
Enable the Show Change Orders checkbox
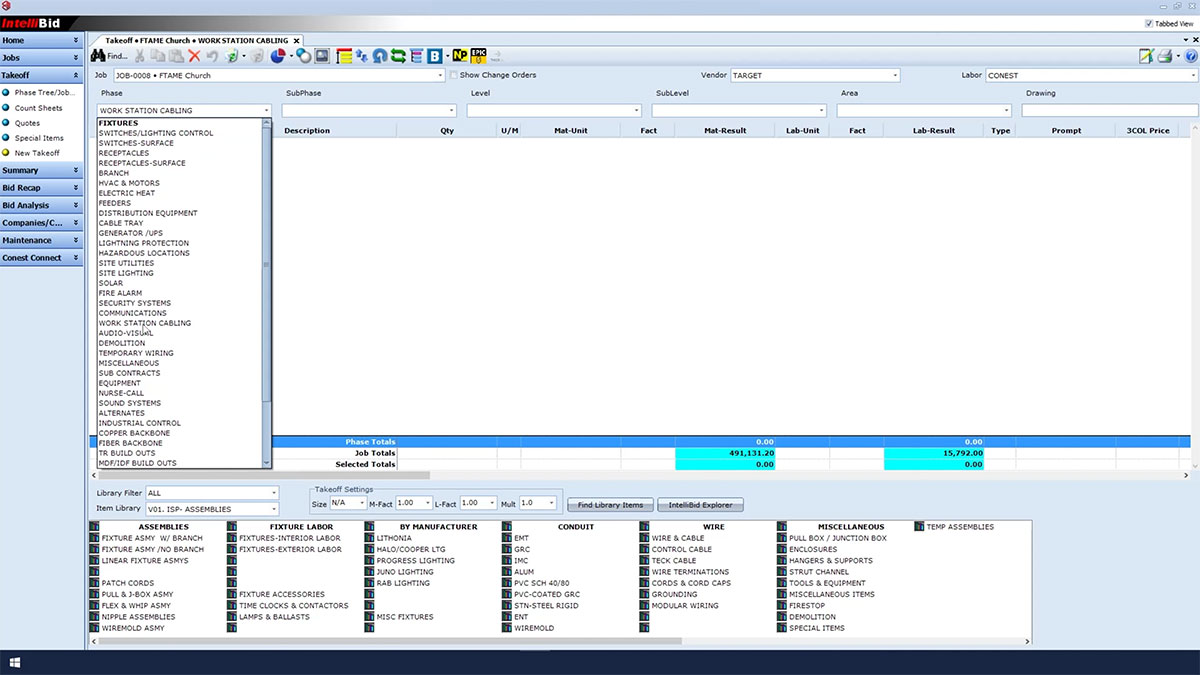coord(454,75)
